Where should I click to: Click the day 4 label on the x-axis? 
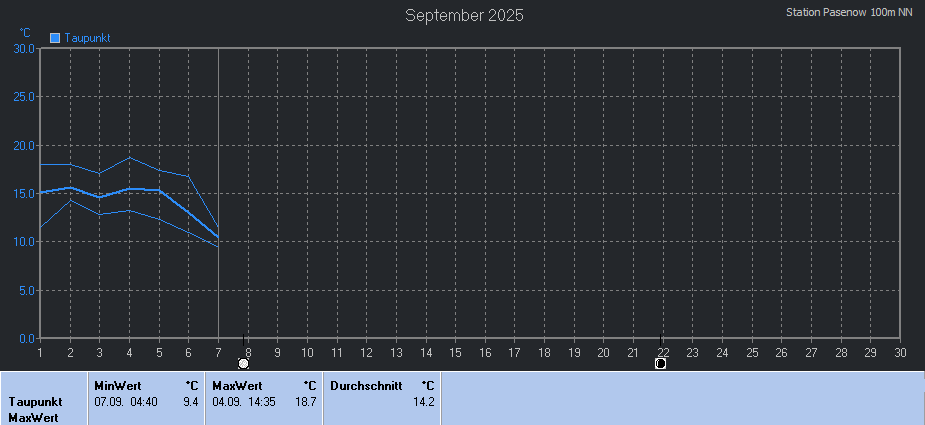coord(129,352)
